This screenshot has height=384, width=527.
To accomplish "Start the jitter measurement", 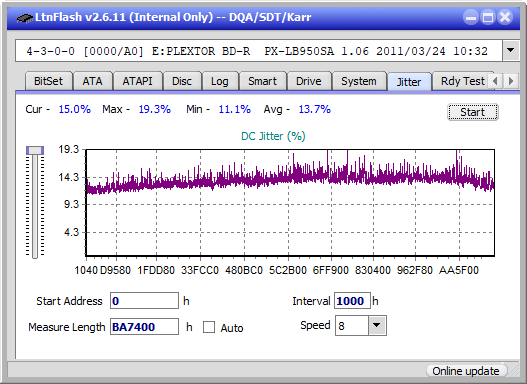I will click(x=473, y=112).
